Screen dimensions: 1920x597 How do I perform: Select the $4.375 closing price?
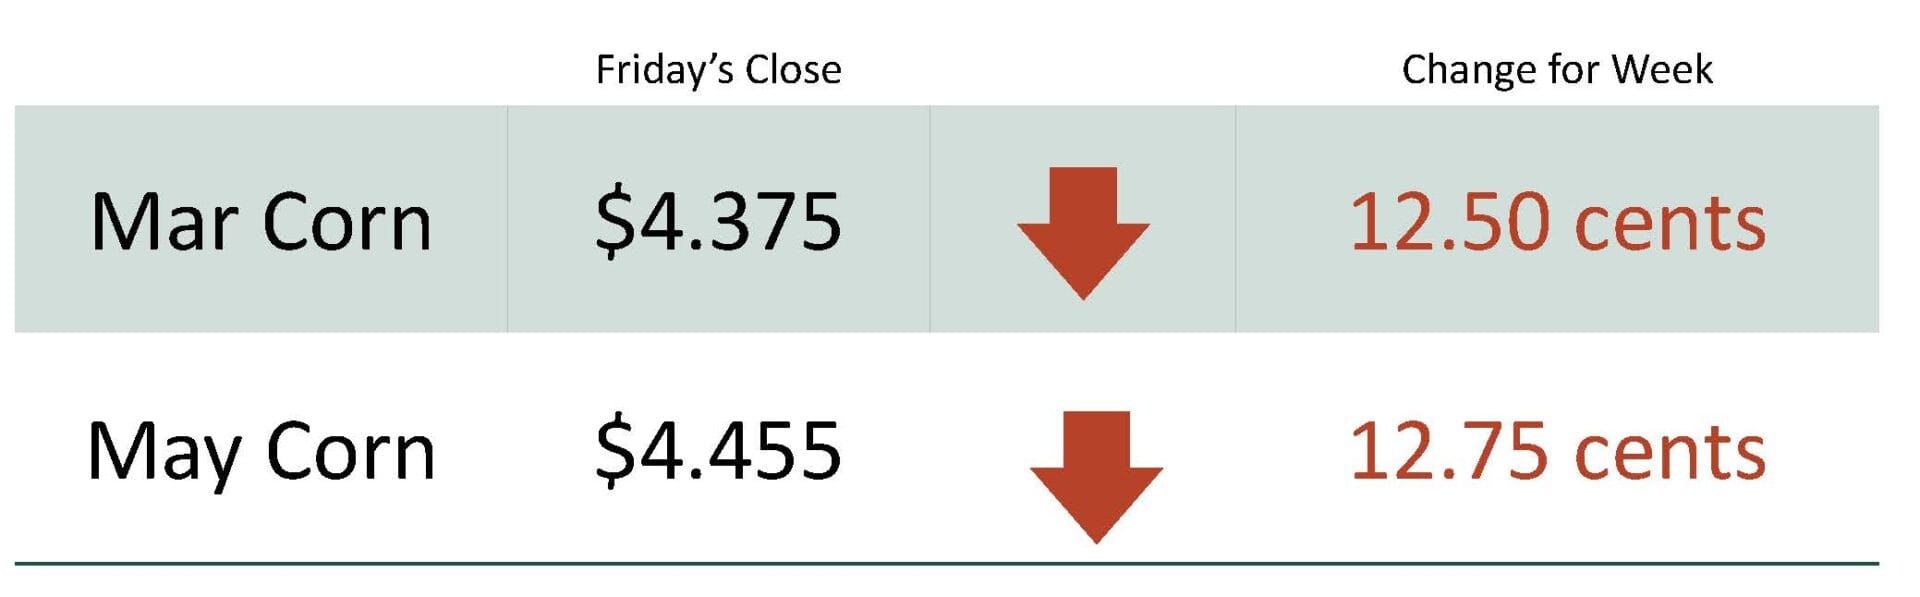pos(718,222)
